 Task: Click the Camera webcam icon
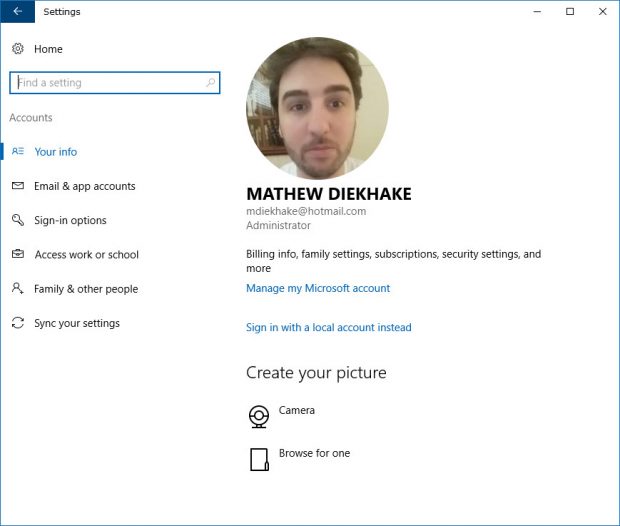[x=259, y=416]
